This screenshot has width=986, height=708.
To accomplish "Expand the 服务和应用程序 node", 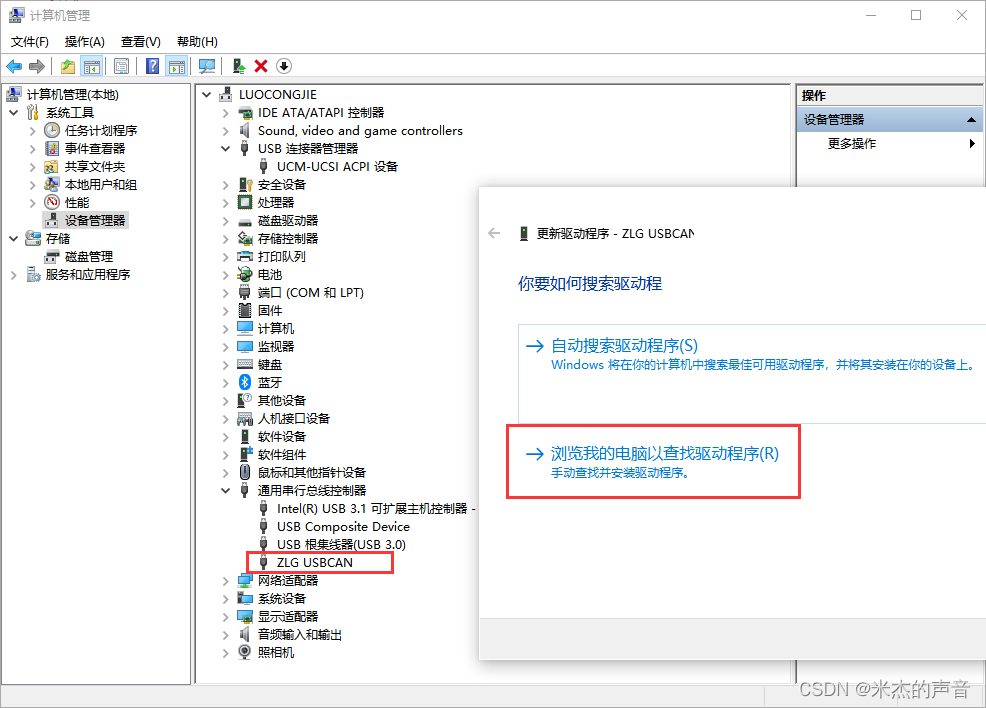I will [14, 275].
